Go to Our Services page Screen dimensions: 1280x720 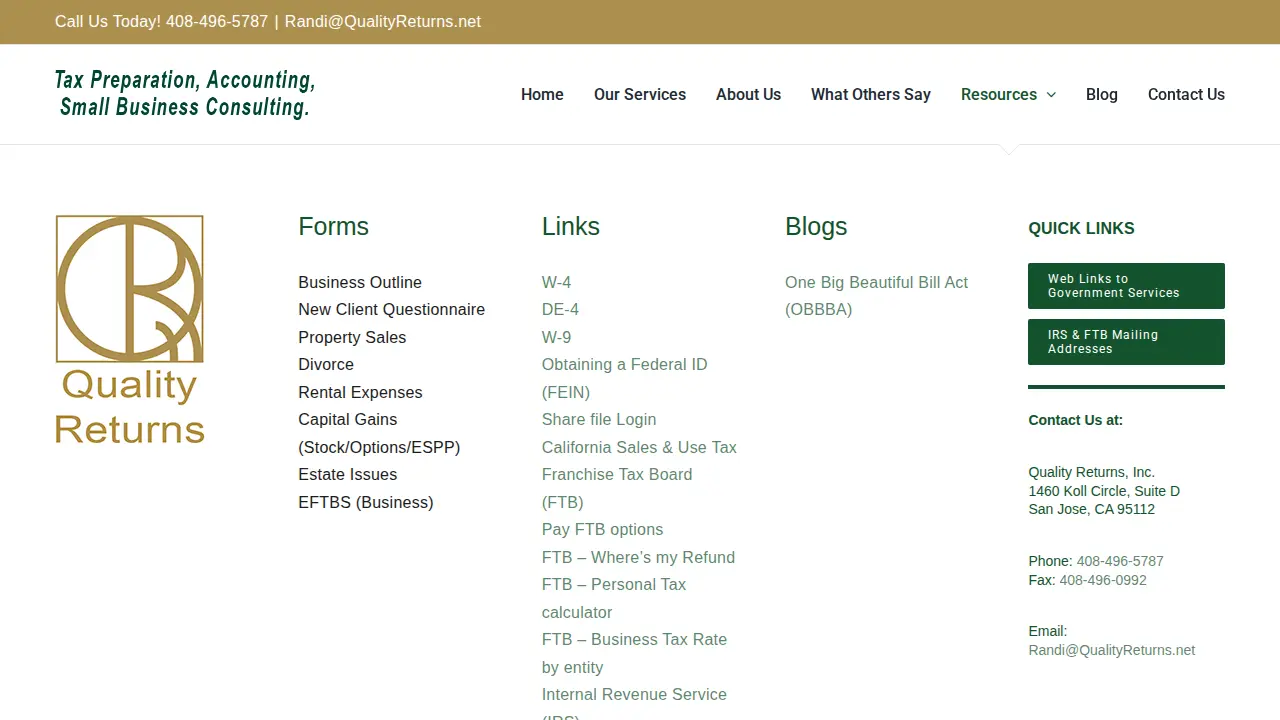640,95
